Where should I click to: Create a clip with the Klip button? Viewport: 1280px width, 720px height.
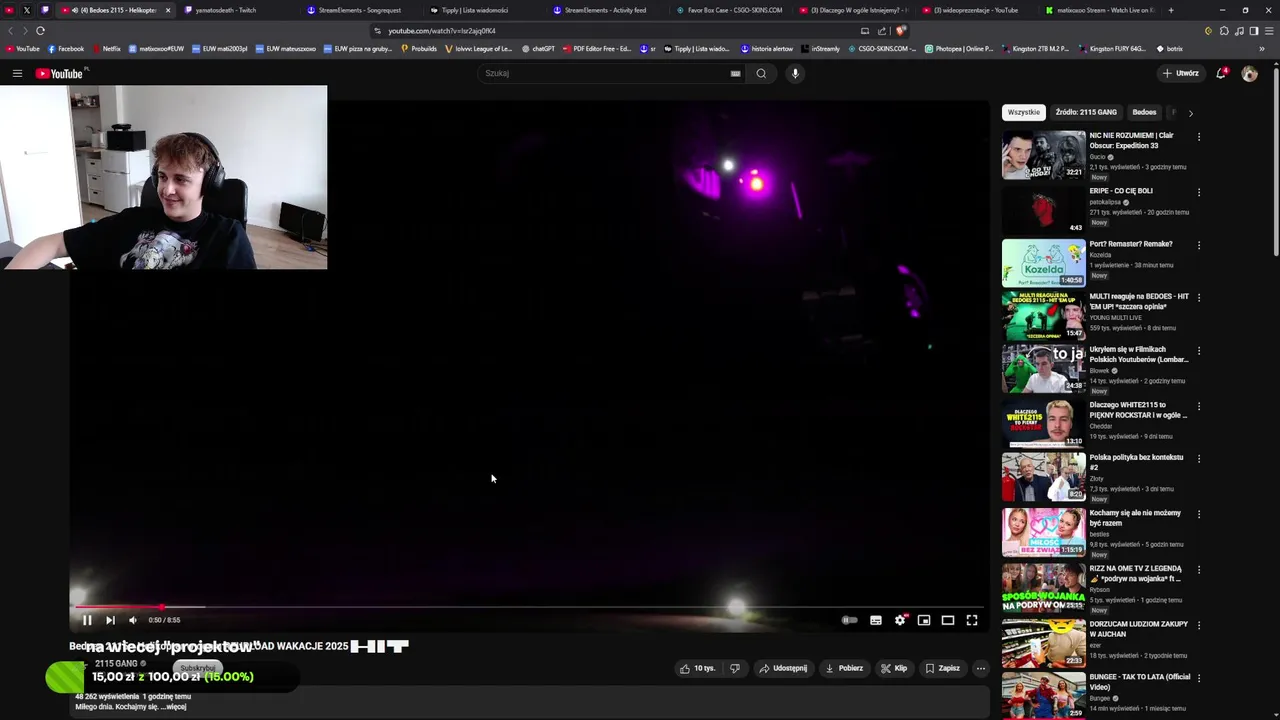894,668
